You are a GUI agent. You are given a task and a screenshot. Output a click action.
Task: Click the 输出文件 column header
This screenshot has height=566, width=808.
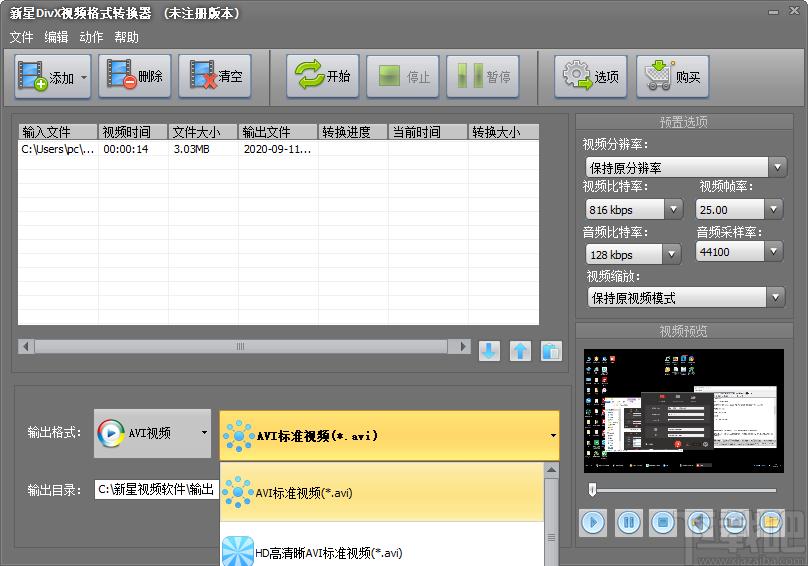pyautogui.click(x=278, y=132)
